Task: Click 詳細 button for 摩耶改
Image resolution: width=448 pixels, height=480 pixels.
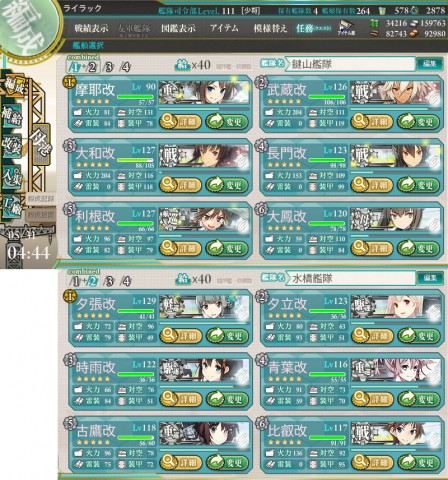Action: coord(180,121)
